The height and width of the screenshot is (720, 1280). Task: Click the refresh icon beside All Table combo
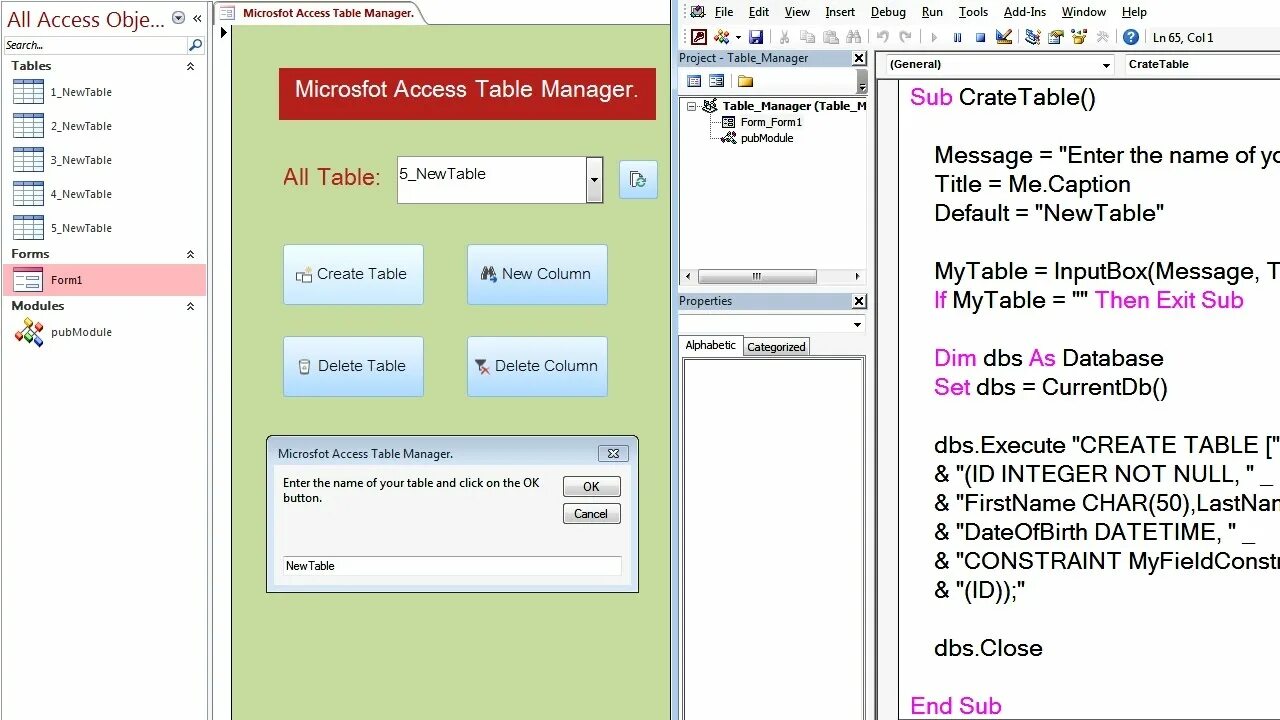point(638,179)
